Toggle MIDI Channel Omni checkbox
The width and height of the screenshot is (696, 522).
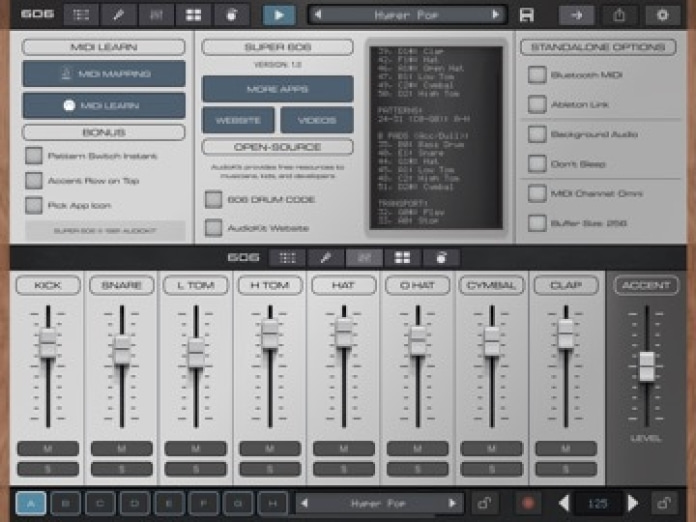tap(537, 194)
